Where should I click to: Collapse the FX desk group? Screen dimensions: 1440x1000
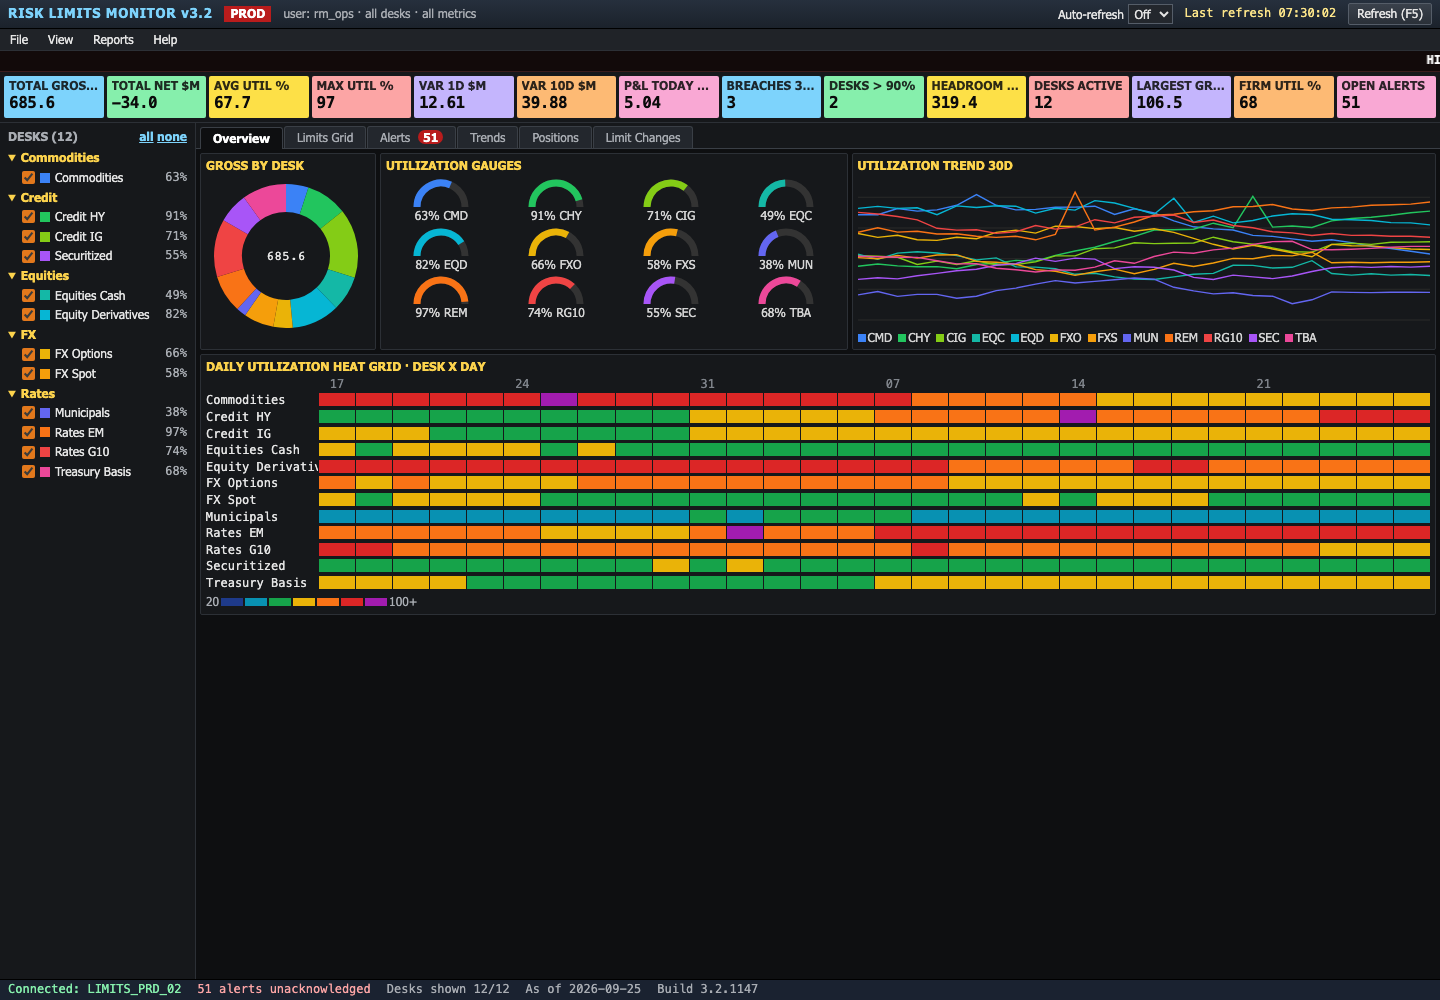tap(22, 335)
